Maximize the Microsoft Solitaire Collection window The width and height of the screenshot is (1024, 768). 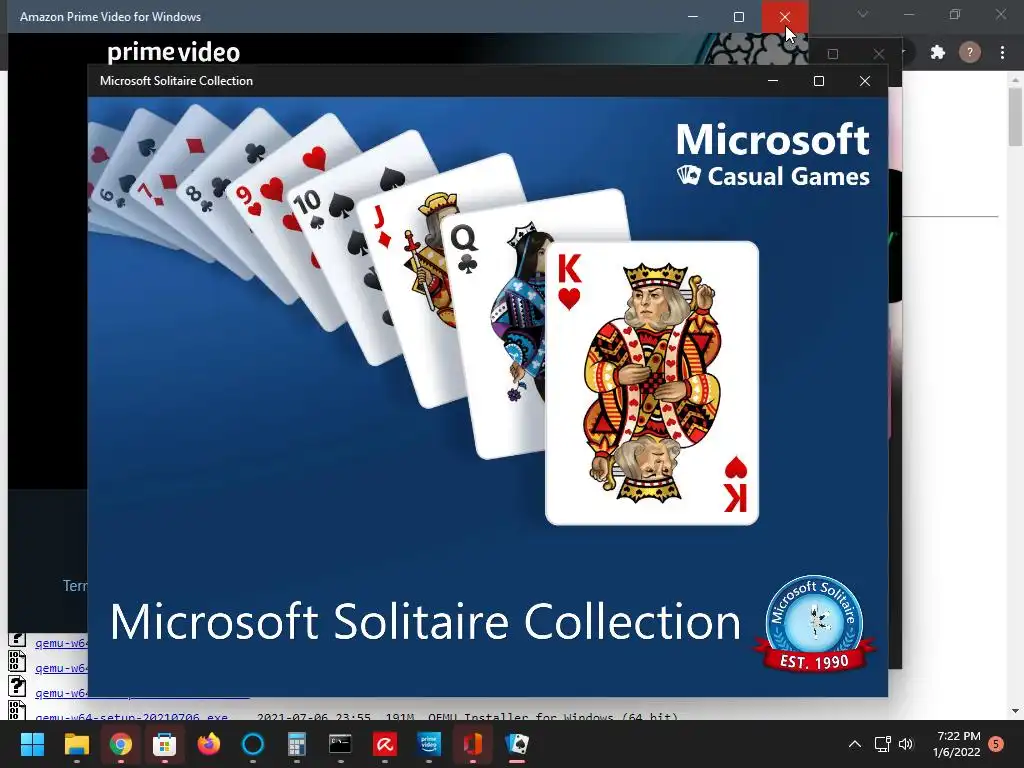(x=819, y=81)
